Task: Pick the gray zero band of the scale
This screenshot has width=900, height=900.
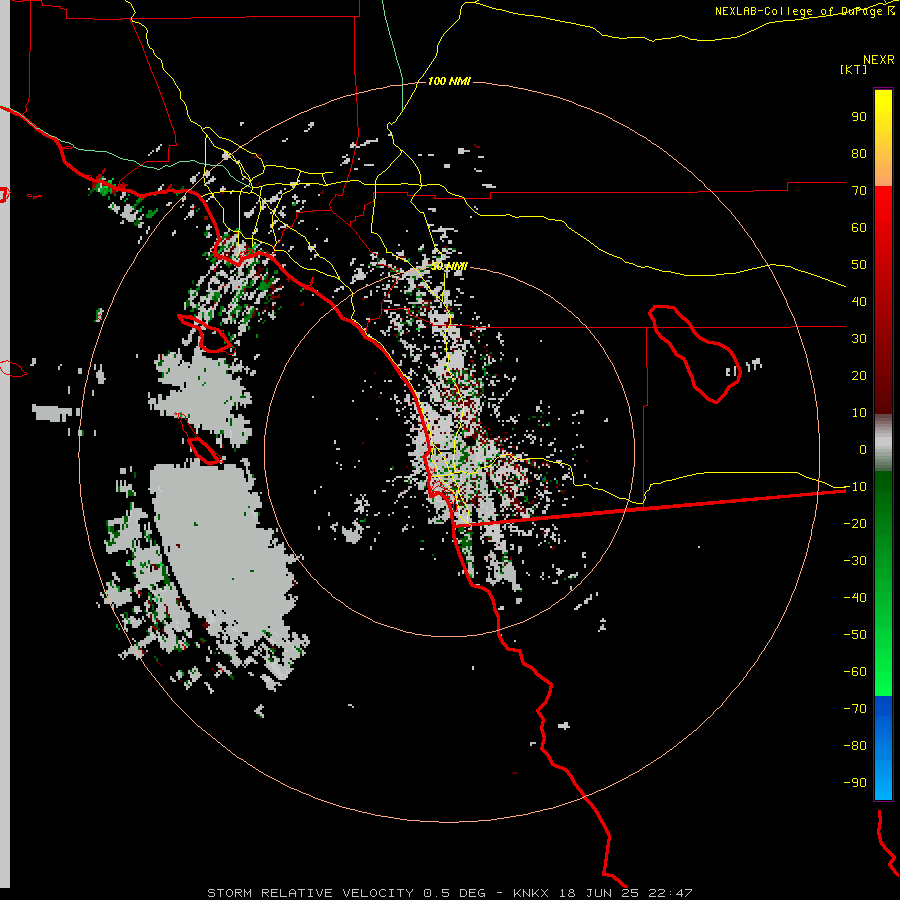Action: tap(883, 443)
